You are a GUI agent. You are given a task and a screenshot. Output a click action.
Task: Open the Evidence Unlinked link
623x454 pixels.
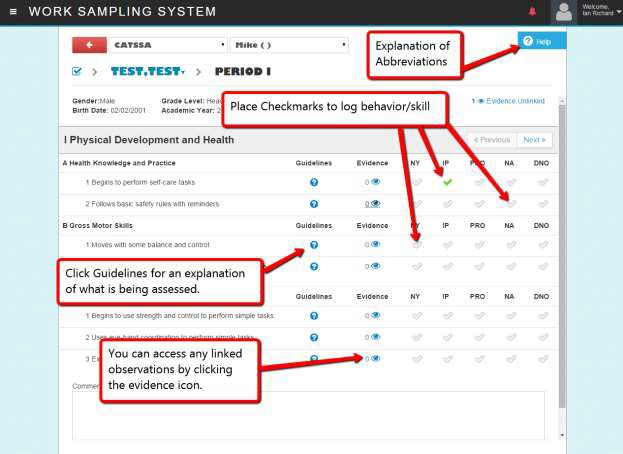(508, 101)
